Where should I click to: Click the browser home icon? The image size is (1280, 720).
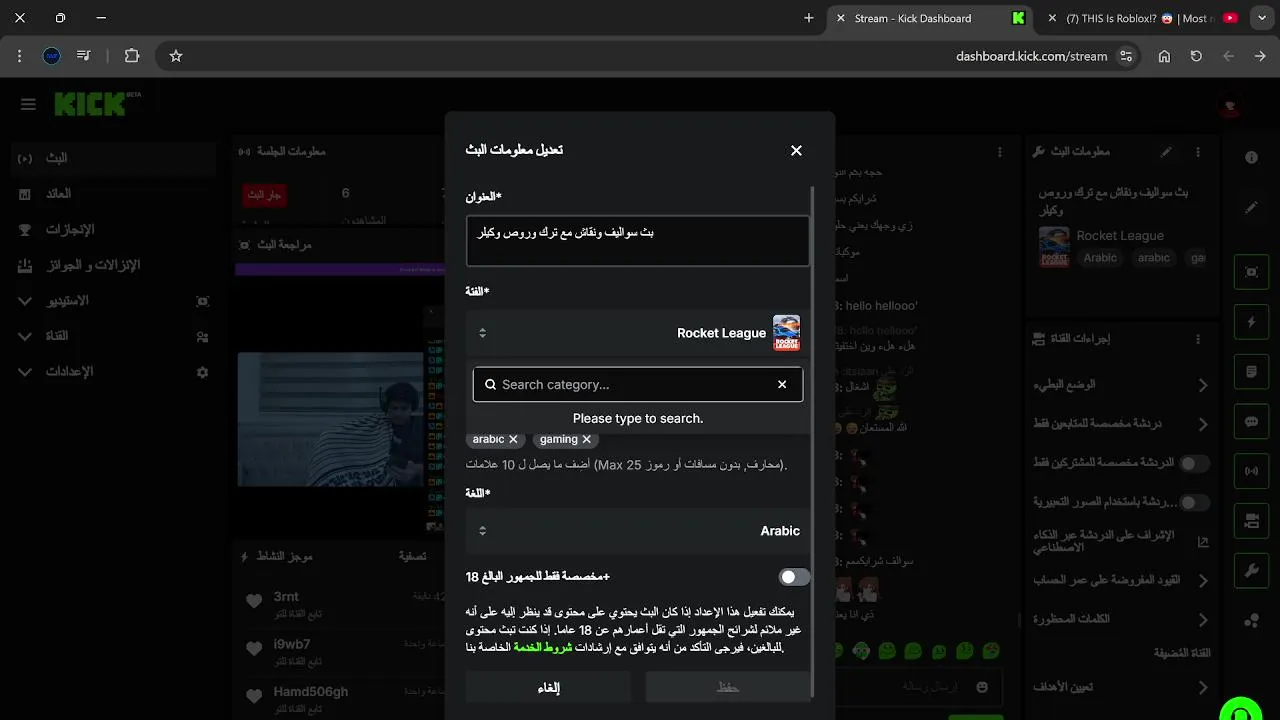coord(1164,56)
